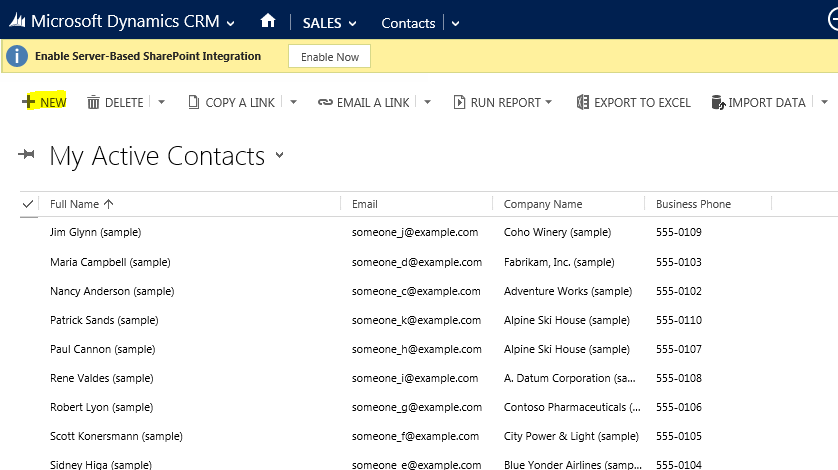The height and width of the screenshot is (470, 838).
Task: Toggle the select-all checkmark in the grid header
Action: click(x=28, y=204)
